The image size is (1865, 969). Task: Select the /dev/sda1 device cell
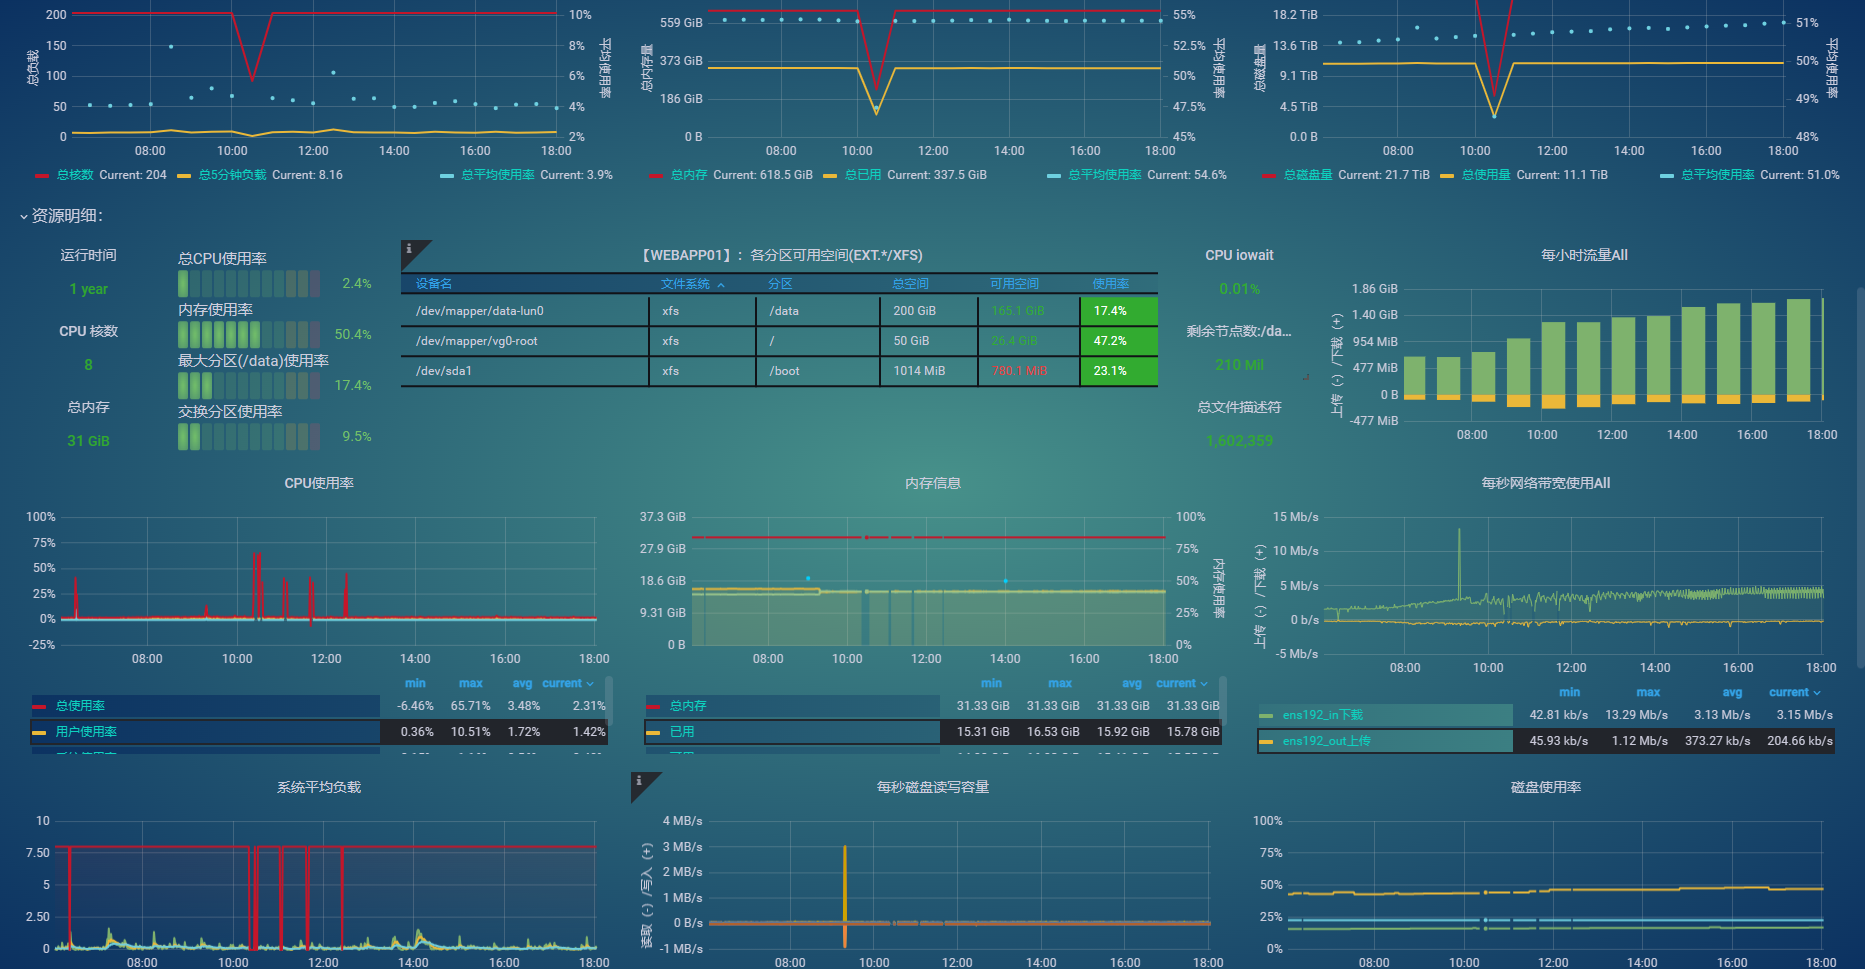(x=525, y=371)
